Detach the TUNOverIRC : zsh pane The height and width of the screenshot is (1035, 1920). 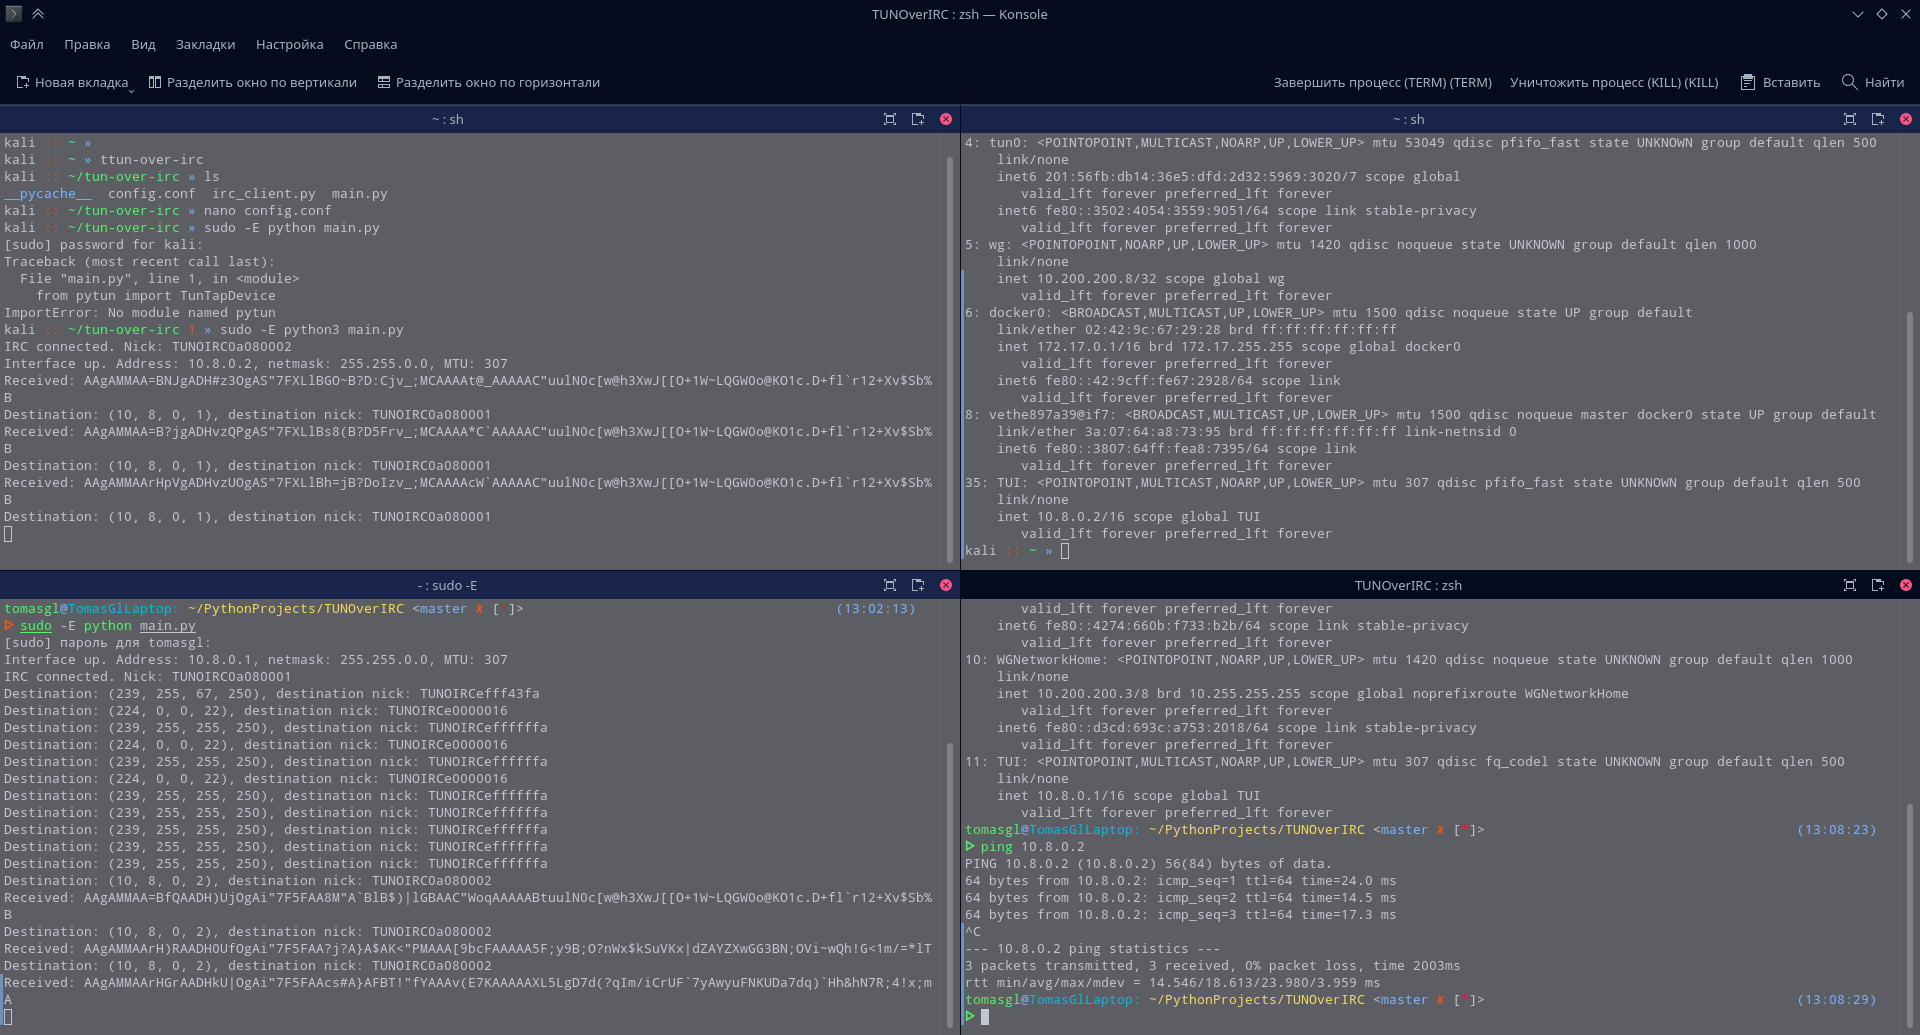pyautogui.click(x=1878, y=585)
